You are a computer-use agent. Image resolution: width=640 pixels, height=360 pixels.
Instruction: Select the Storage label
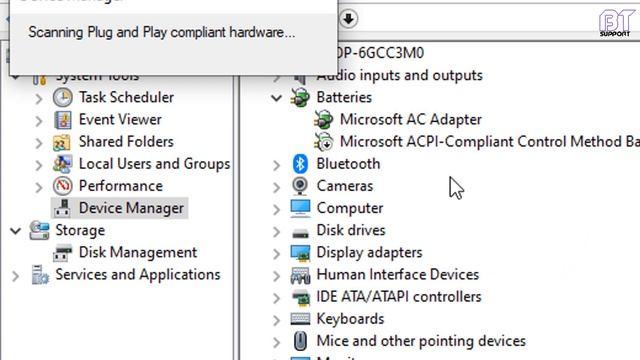80,231
